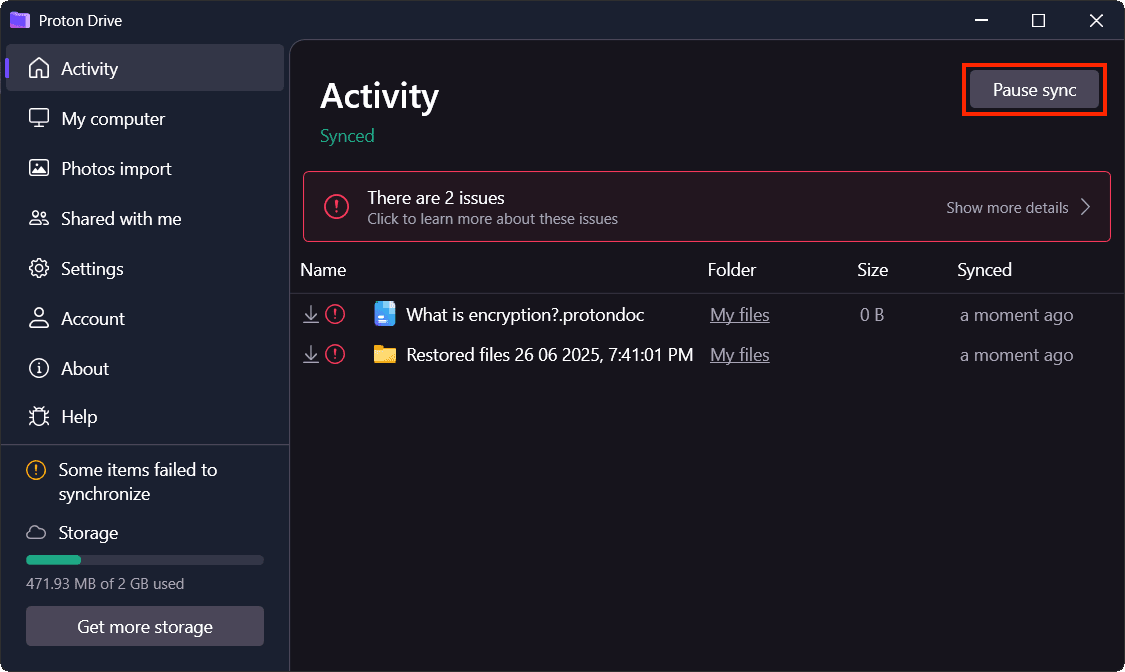Click the Help bug icon
This screenshot has width=1125, height=672.
39,417
